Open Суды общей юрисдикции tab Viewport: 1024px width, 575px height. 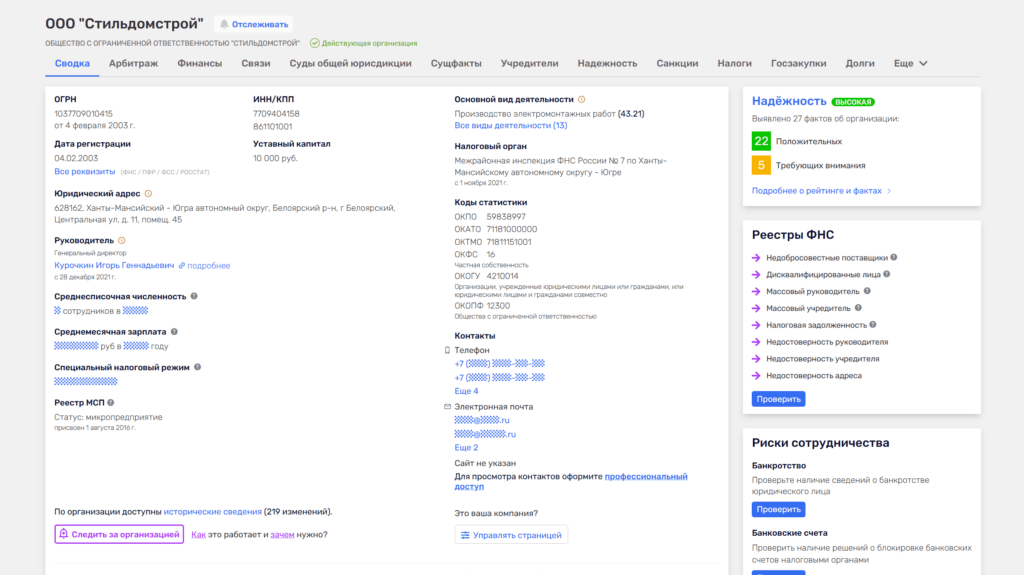click(x=351, y=63)
